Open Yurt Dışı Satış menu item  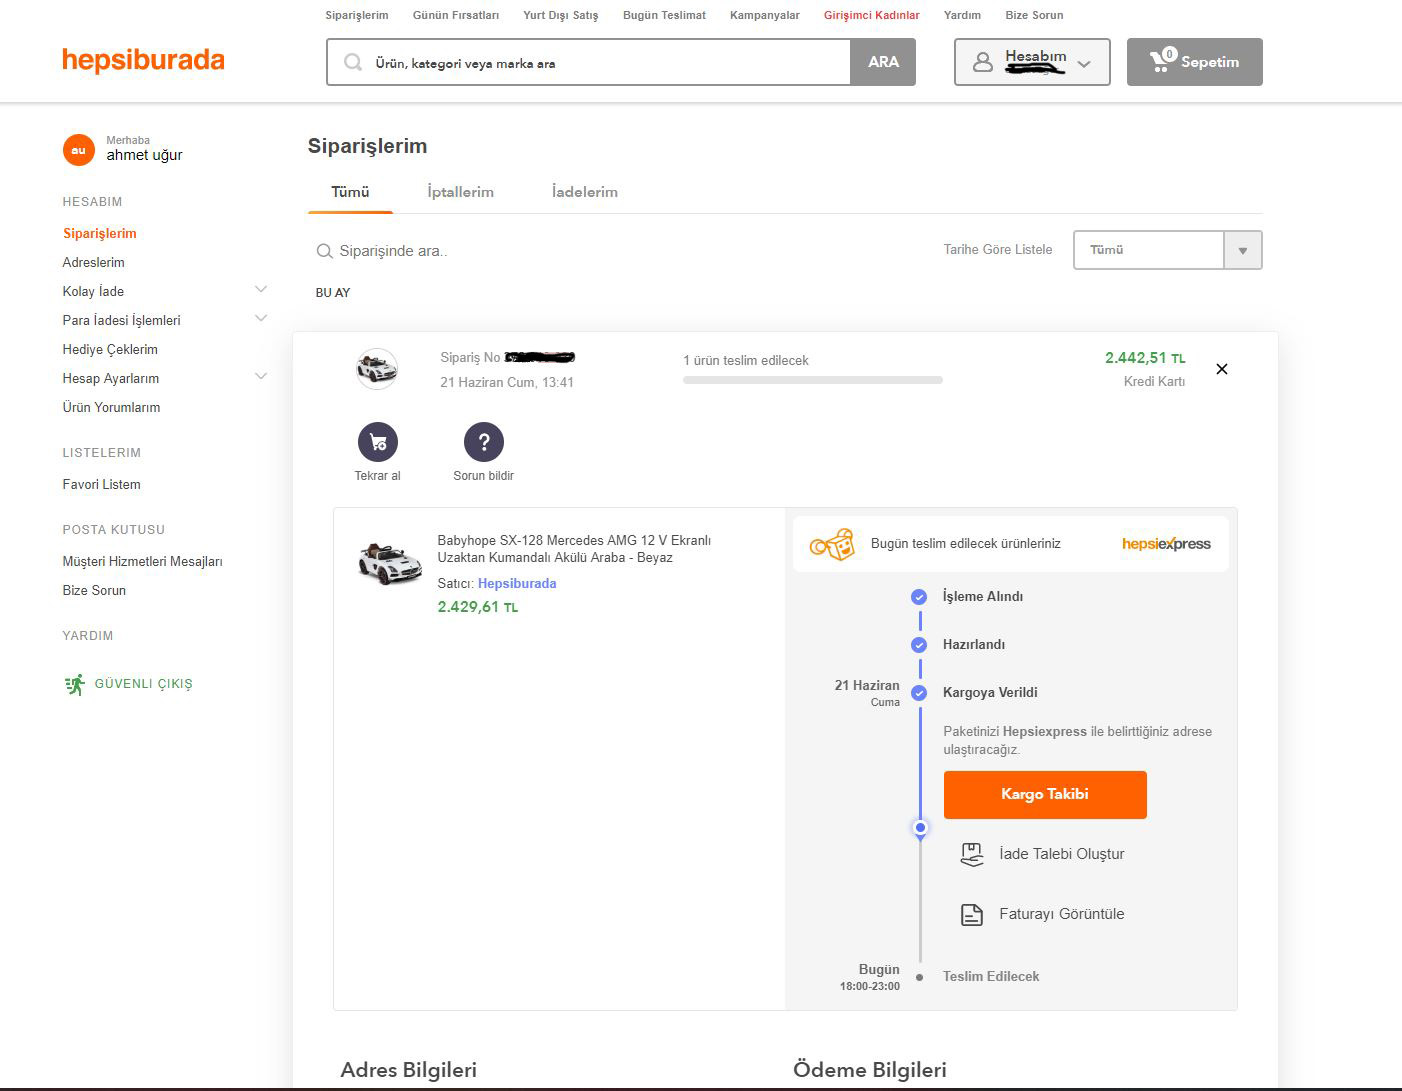click(561, 15)
